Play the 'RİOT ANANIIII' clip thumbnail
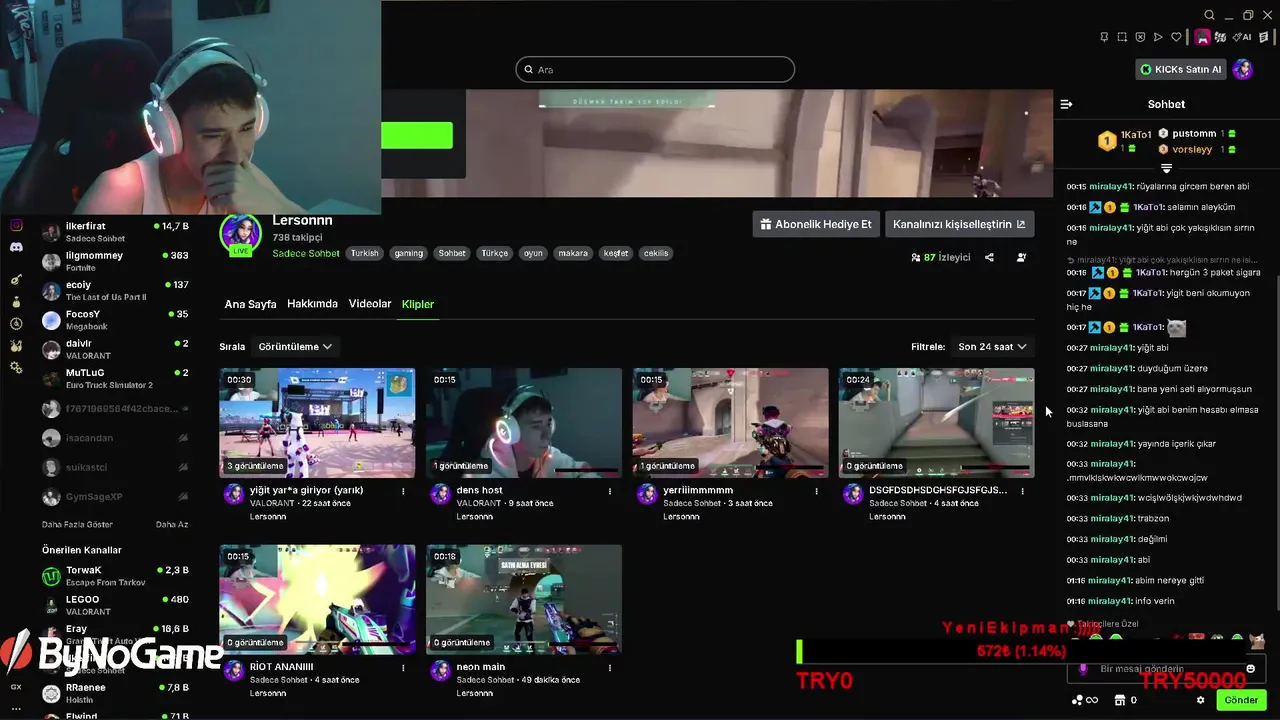1280x720 pixels. click(x=317, y=599)
